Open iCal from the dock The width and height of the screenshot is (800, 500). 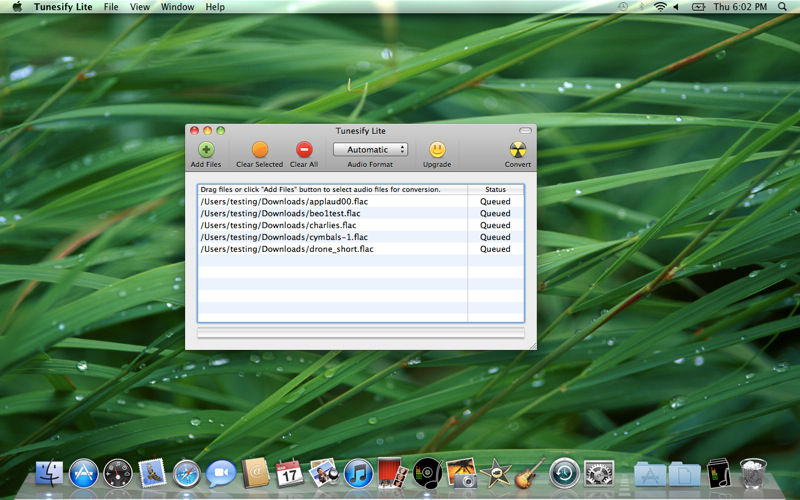click(289, 473)
